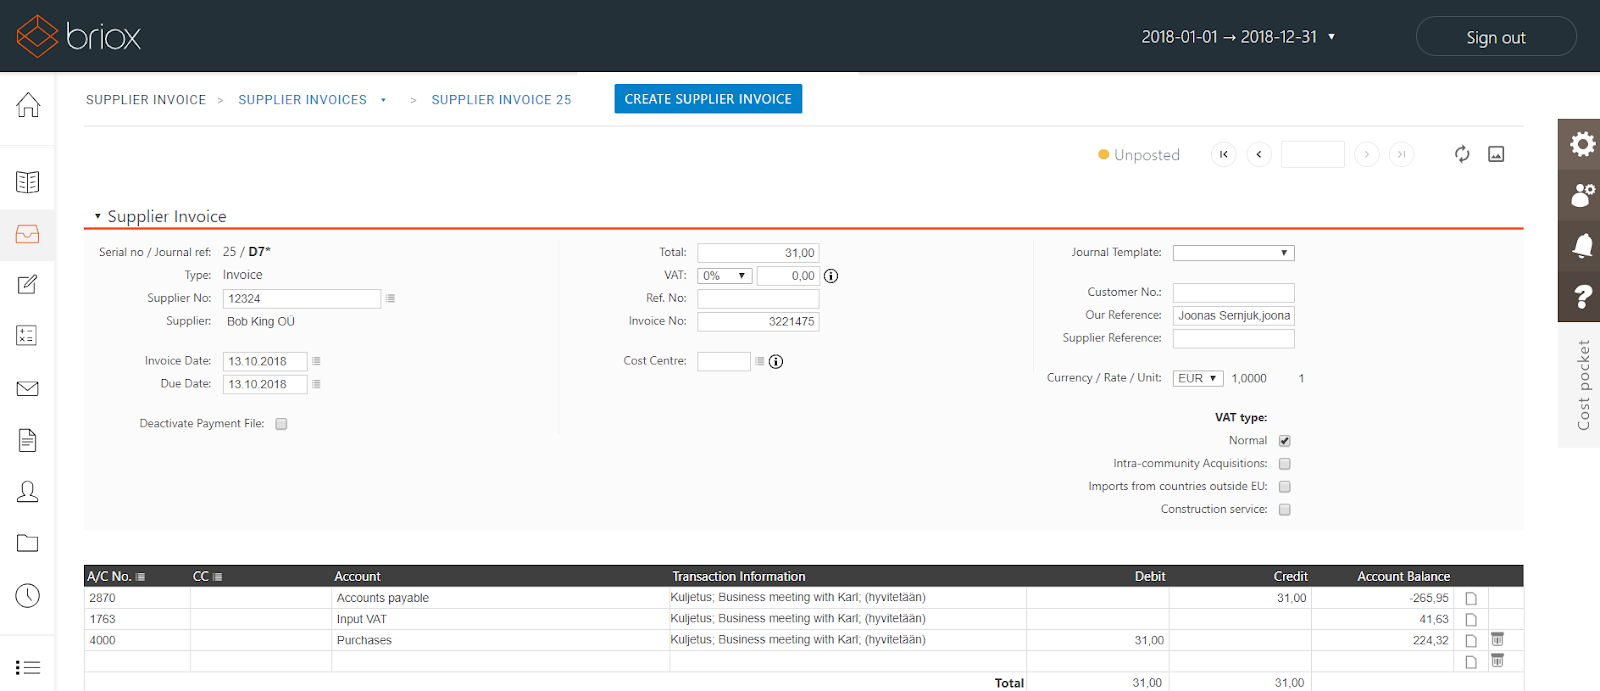Collapse the Supplier Invoice section
Screen dimensions: 1600x691
pyautogui.click(x=98, y=216)
